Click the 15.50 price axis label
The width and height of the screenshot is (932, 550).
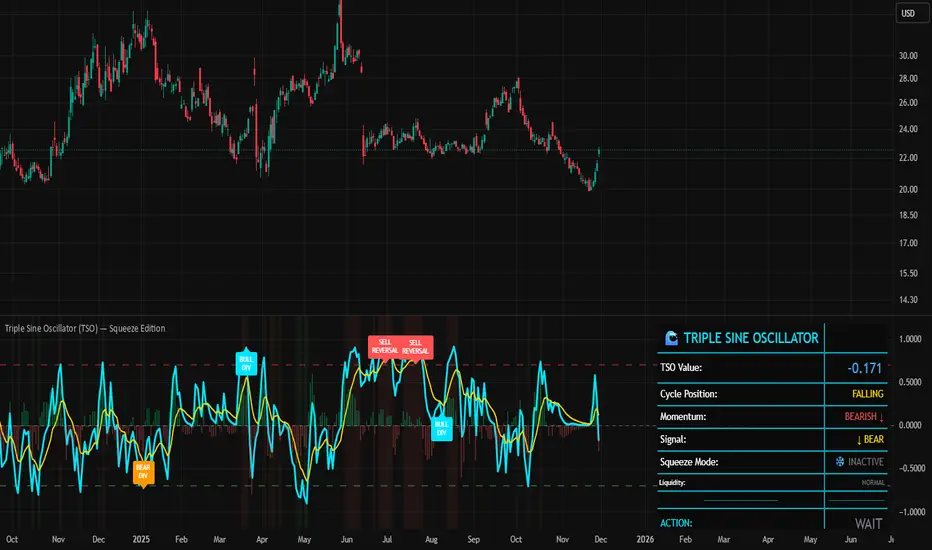point(908,273)
